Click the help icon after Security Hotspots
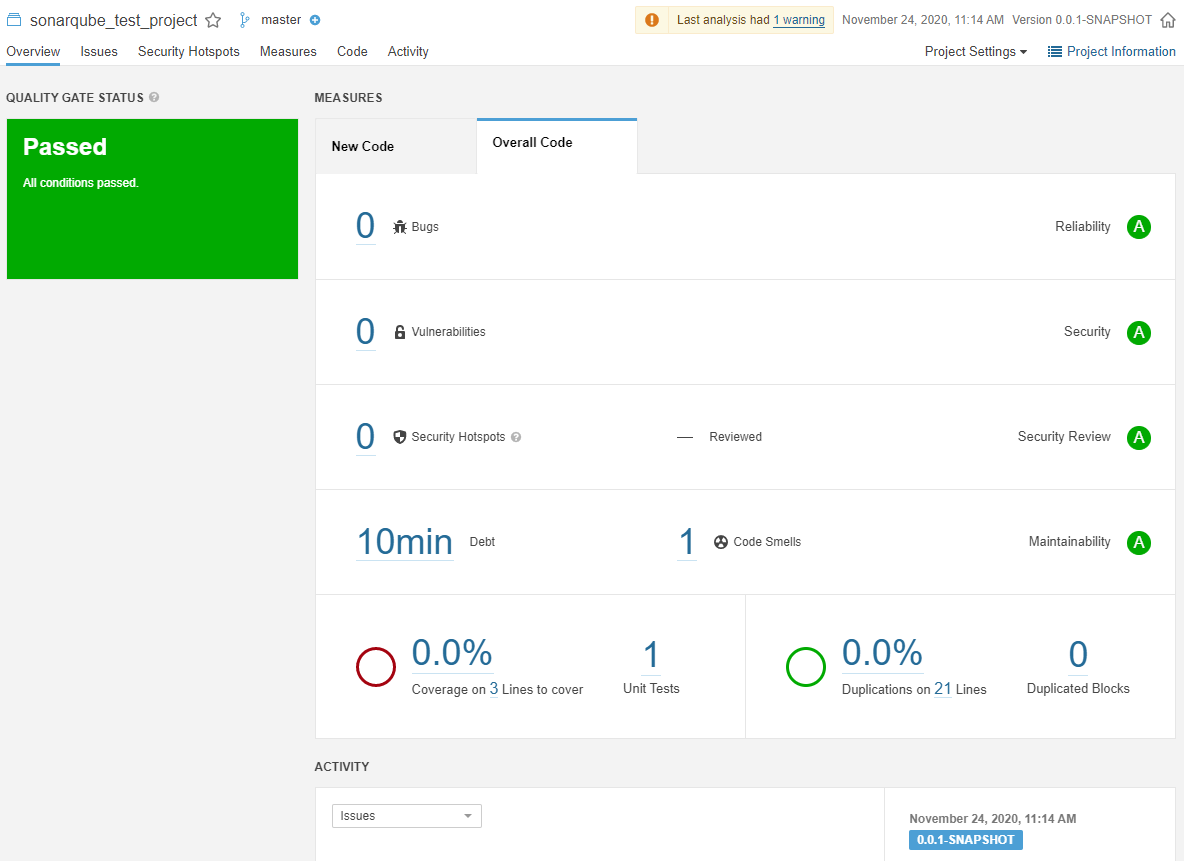 click(516, 437)
